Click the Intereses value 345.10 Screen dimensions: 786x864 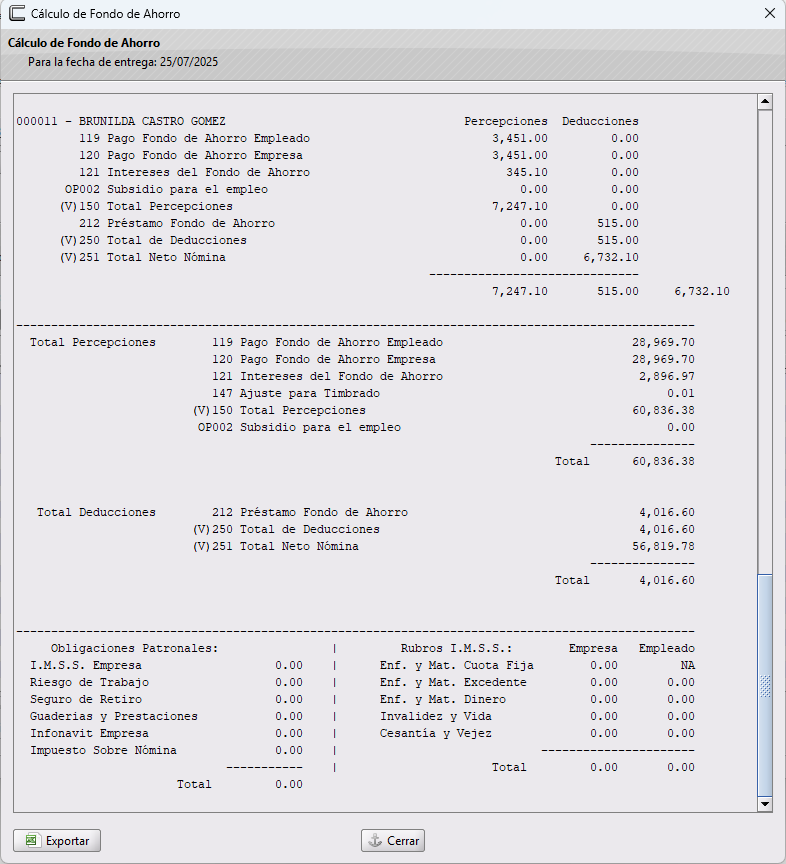(x=527, y=172)
